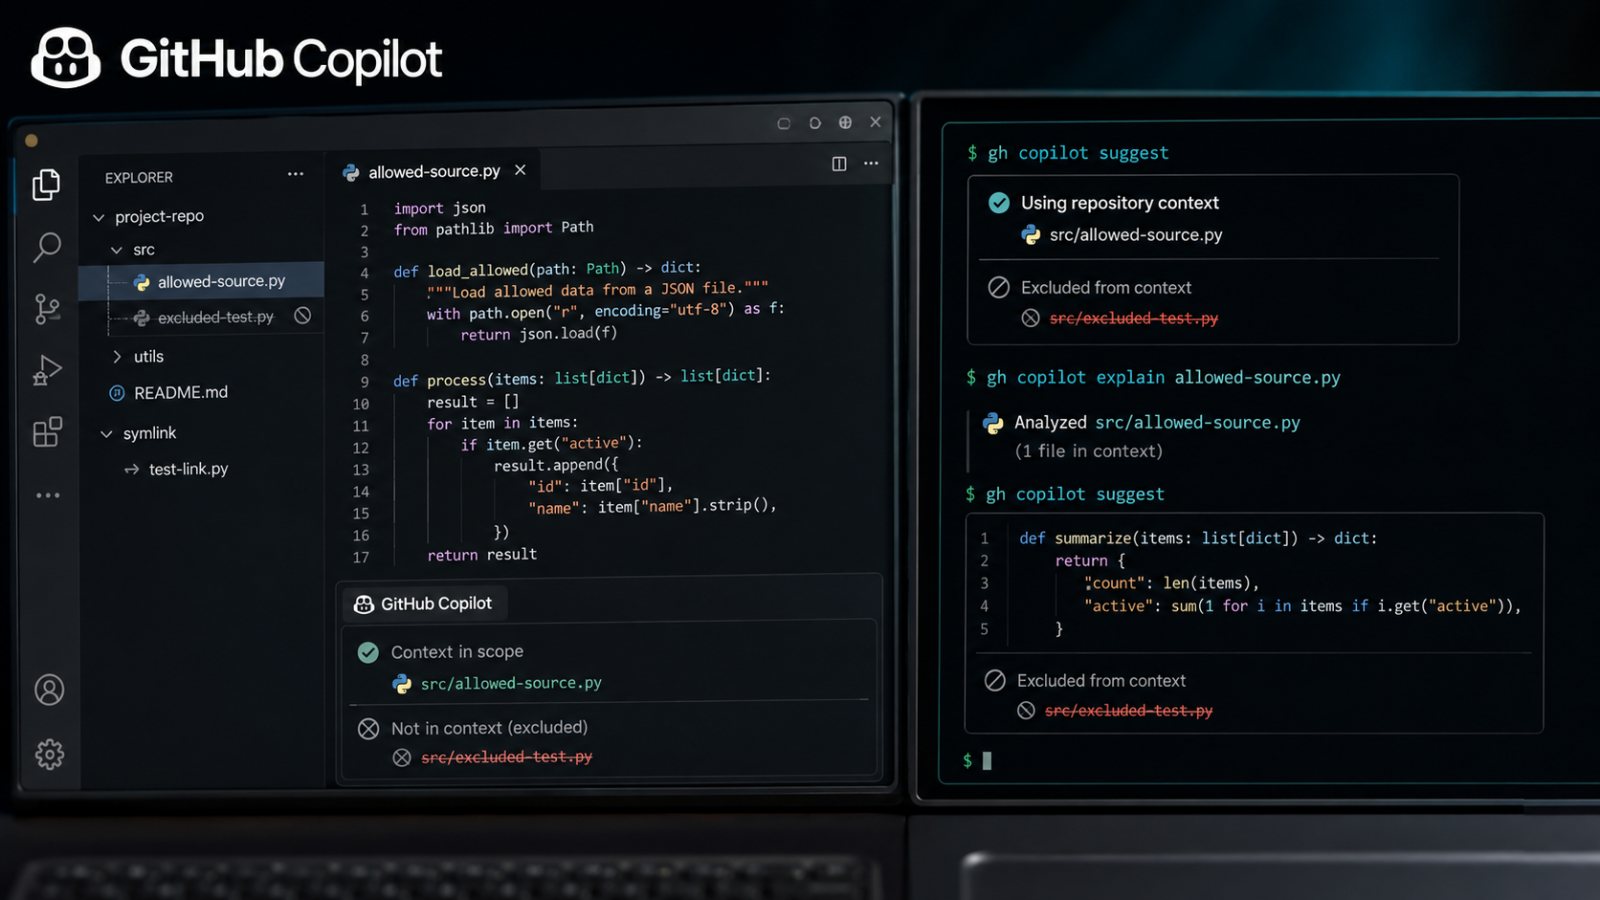This screenshot has height=900, width=1600.
Task: Close the allowed-source.py editor tab
Action: pos(520,170)
